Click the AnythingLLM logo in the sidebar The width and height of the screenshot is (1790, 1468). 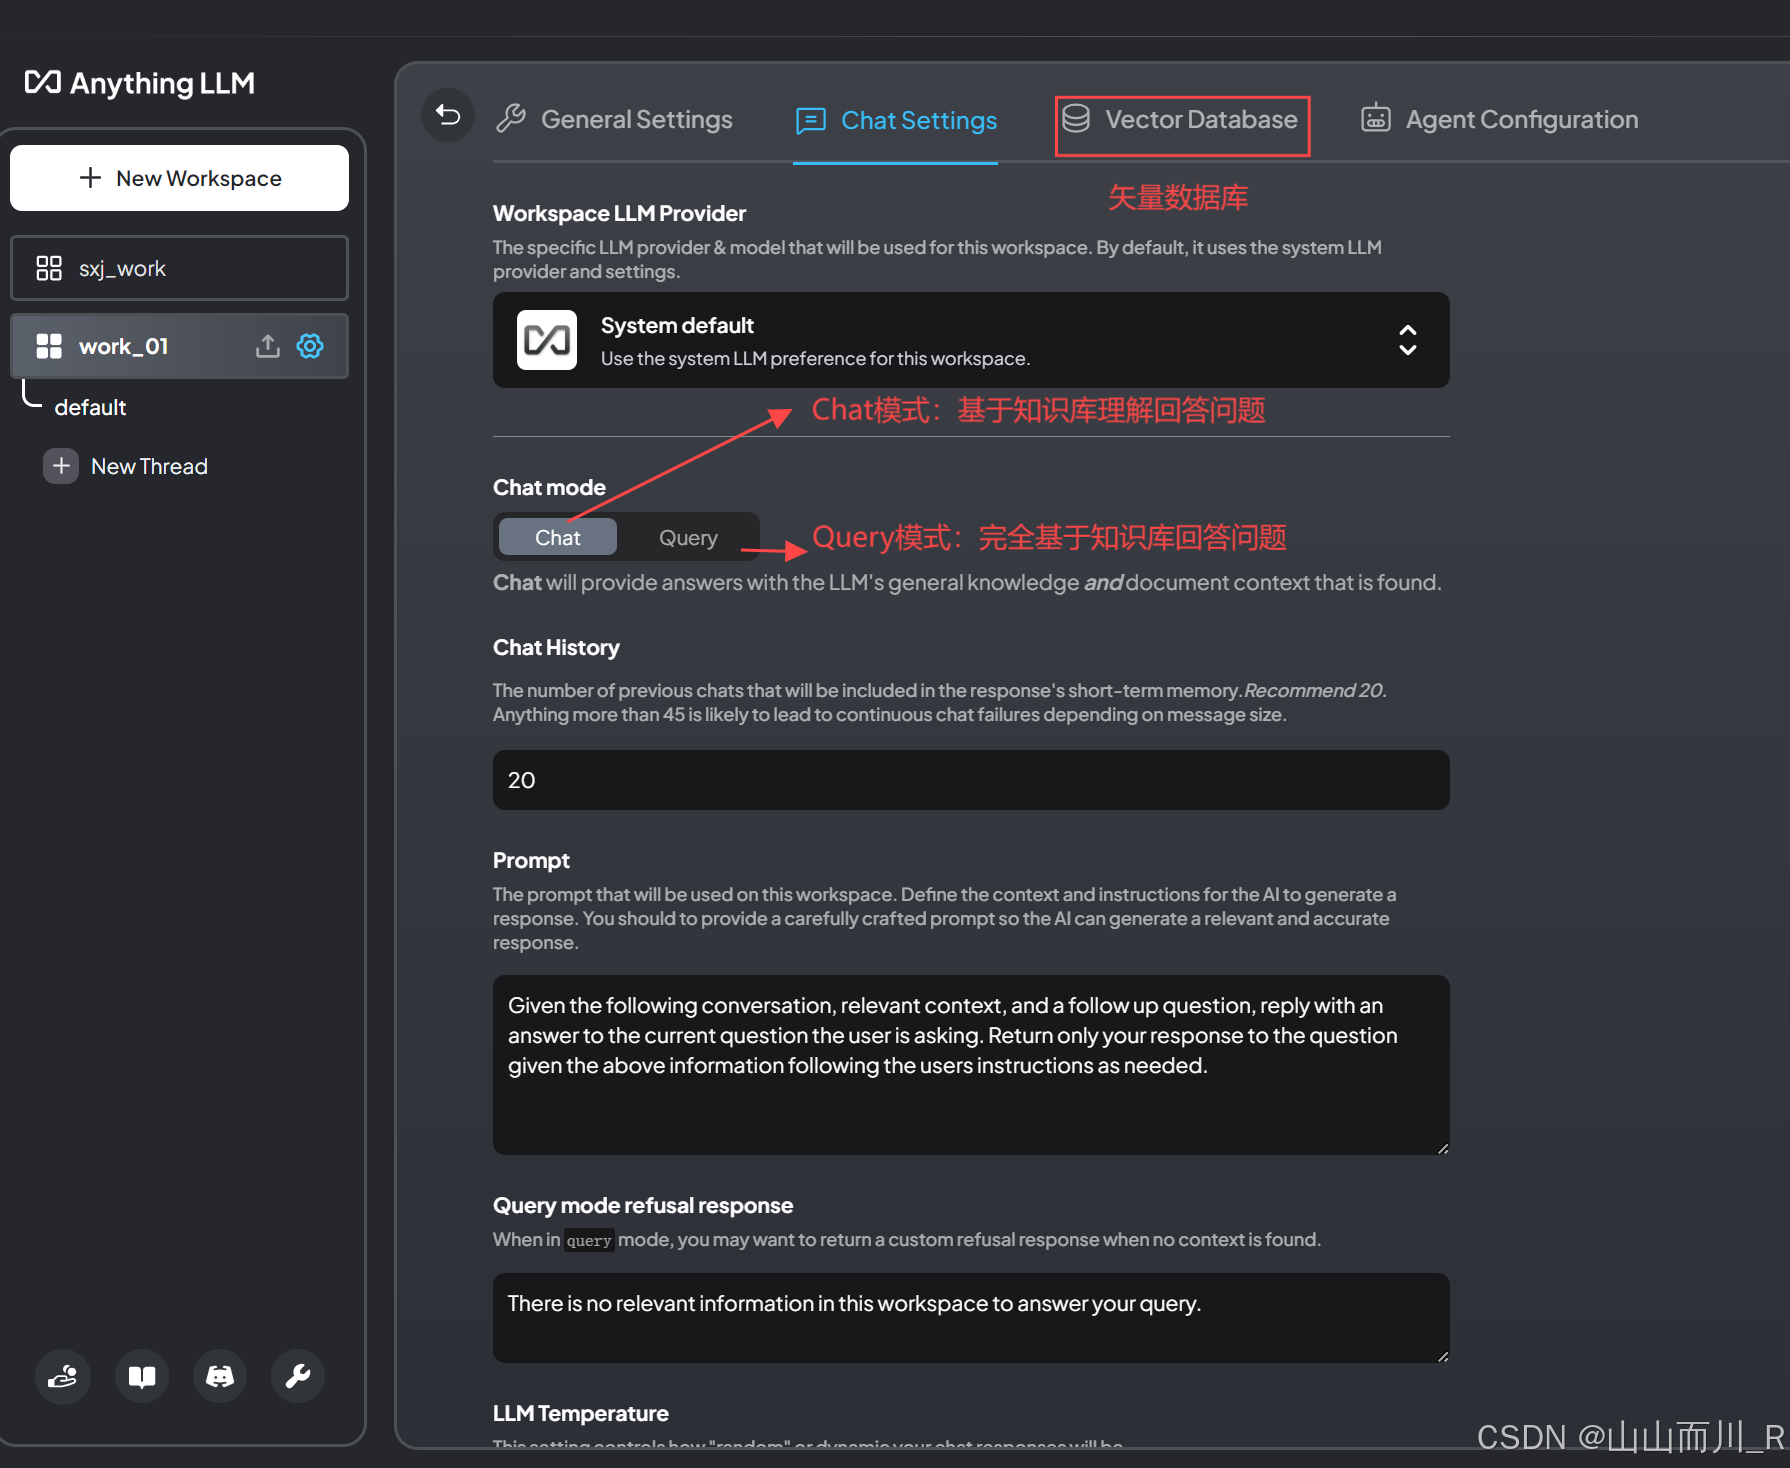140,83
